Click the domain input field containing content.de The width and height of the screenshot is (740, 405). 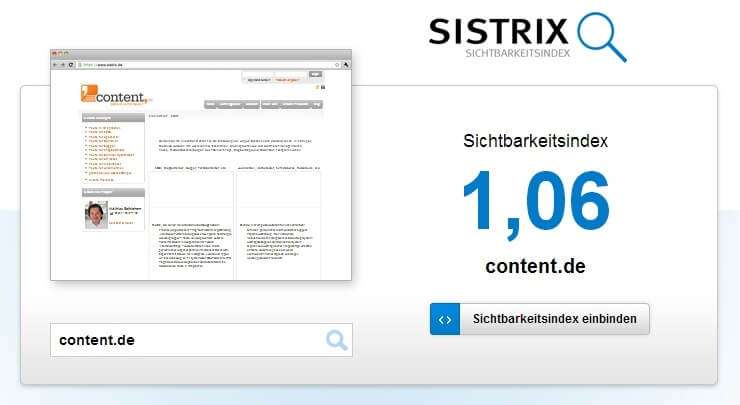pyautogui.click(x=201, y=340)
